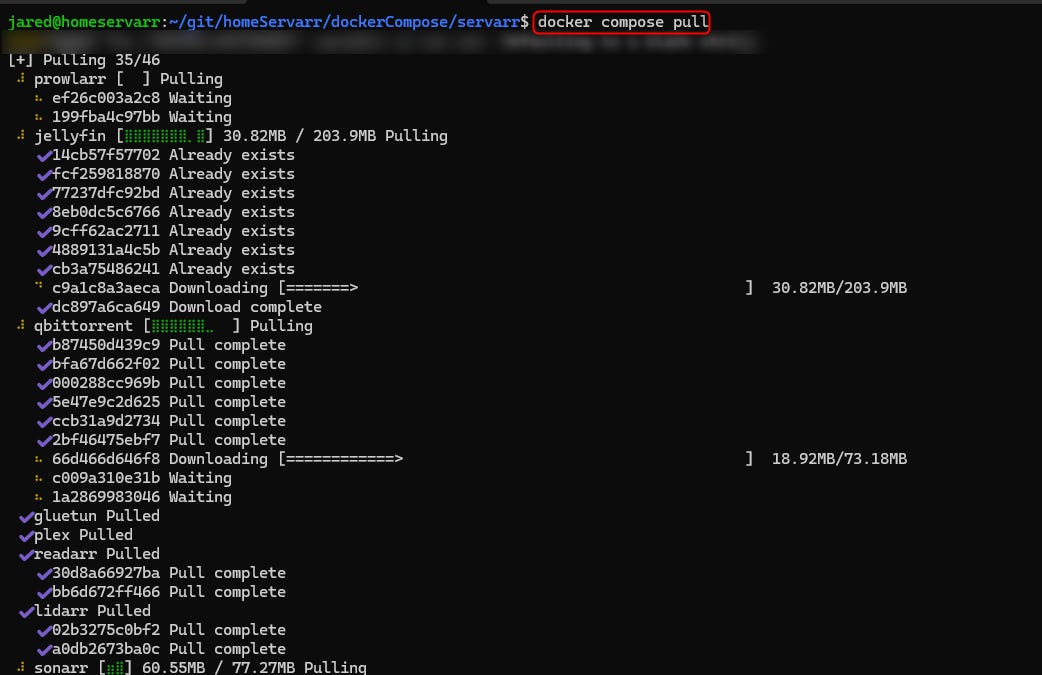Viewport: 1042px width, 675px height.
Task: Click layer 'ef26c003a2c8 Waiting' line
Action: 142,98
